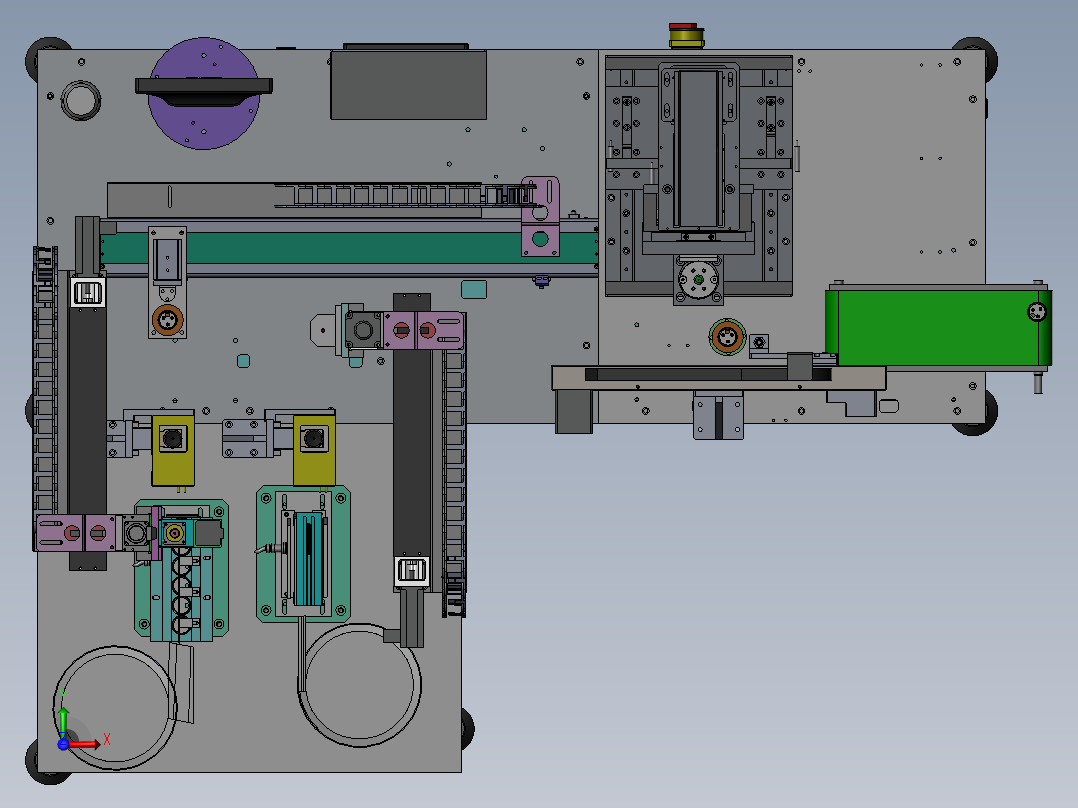Click the small teal square below the conveyor
1078x808 pixels.
[x=474, y=290]
